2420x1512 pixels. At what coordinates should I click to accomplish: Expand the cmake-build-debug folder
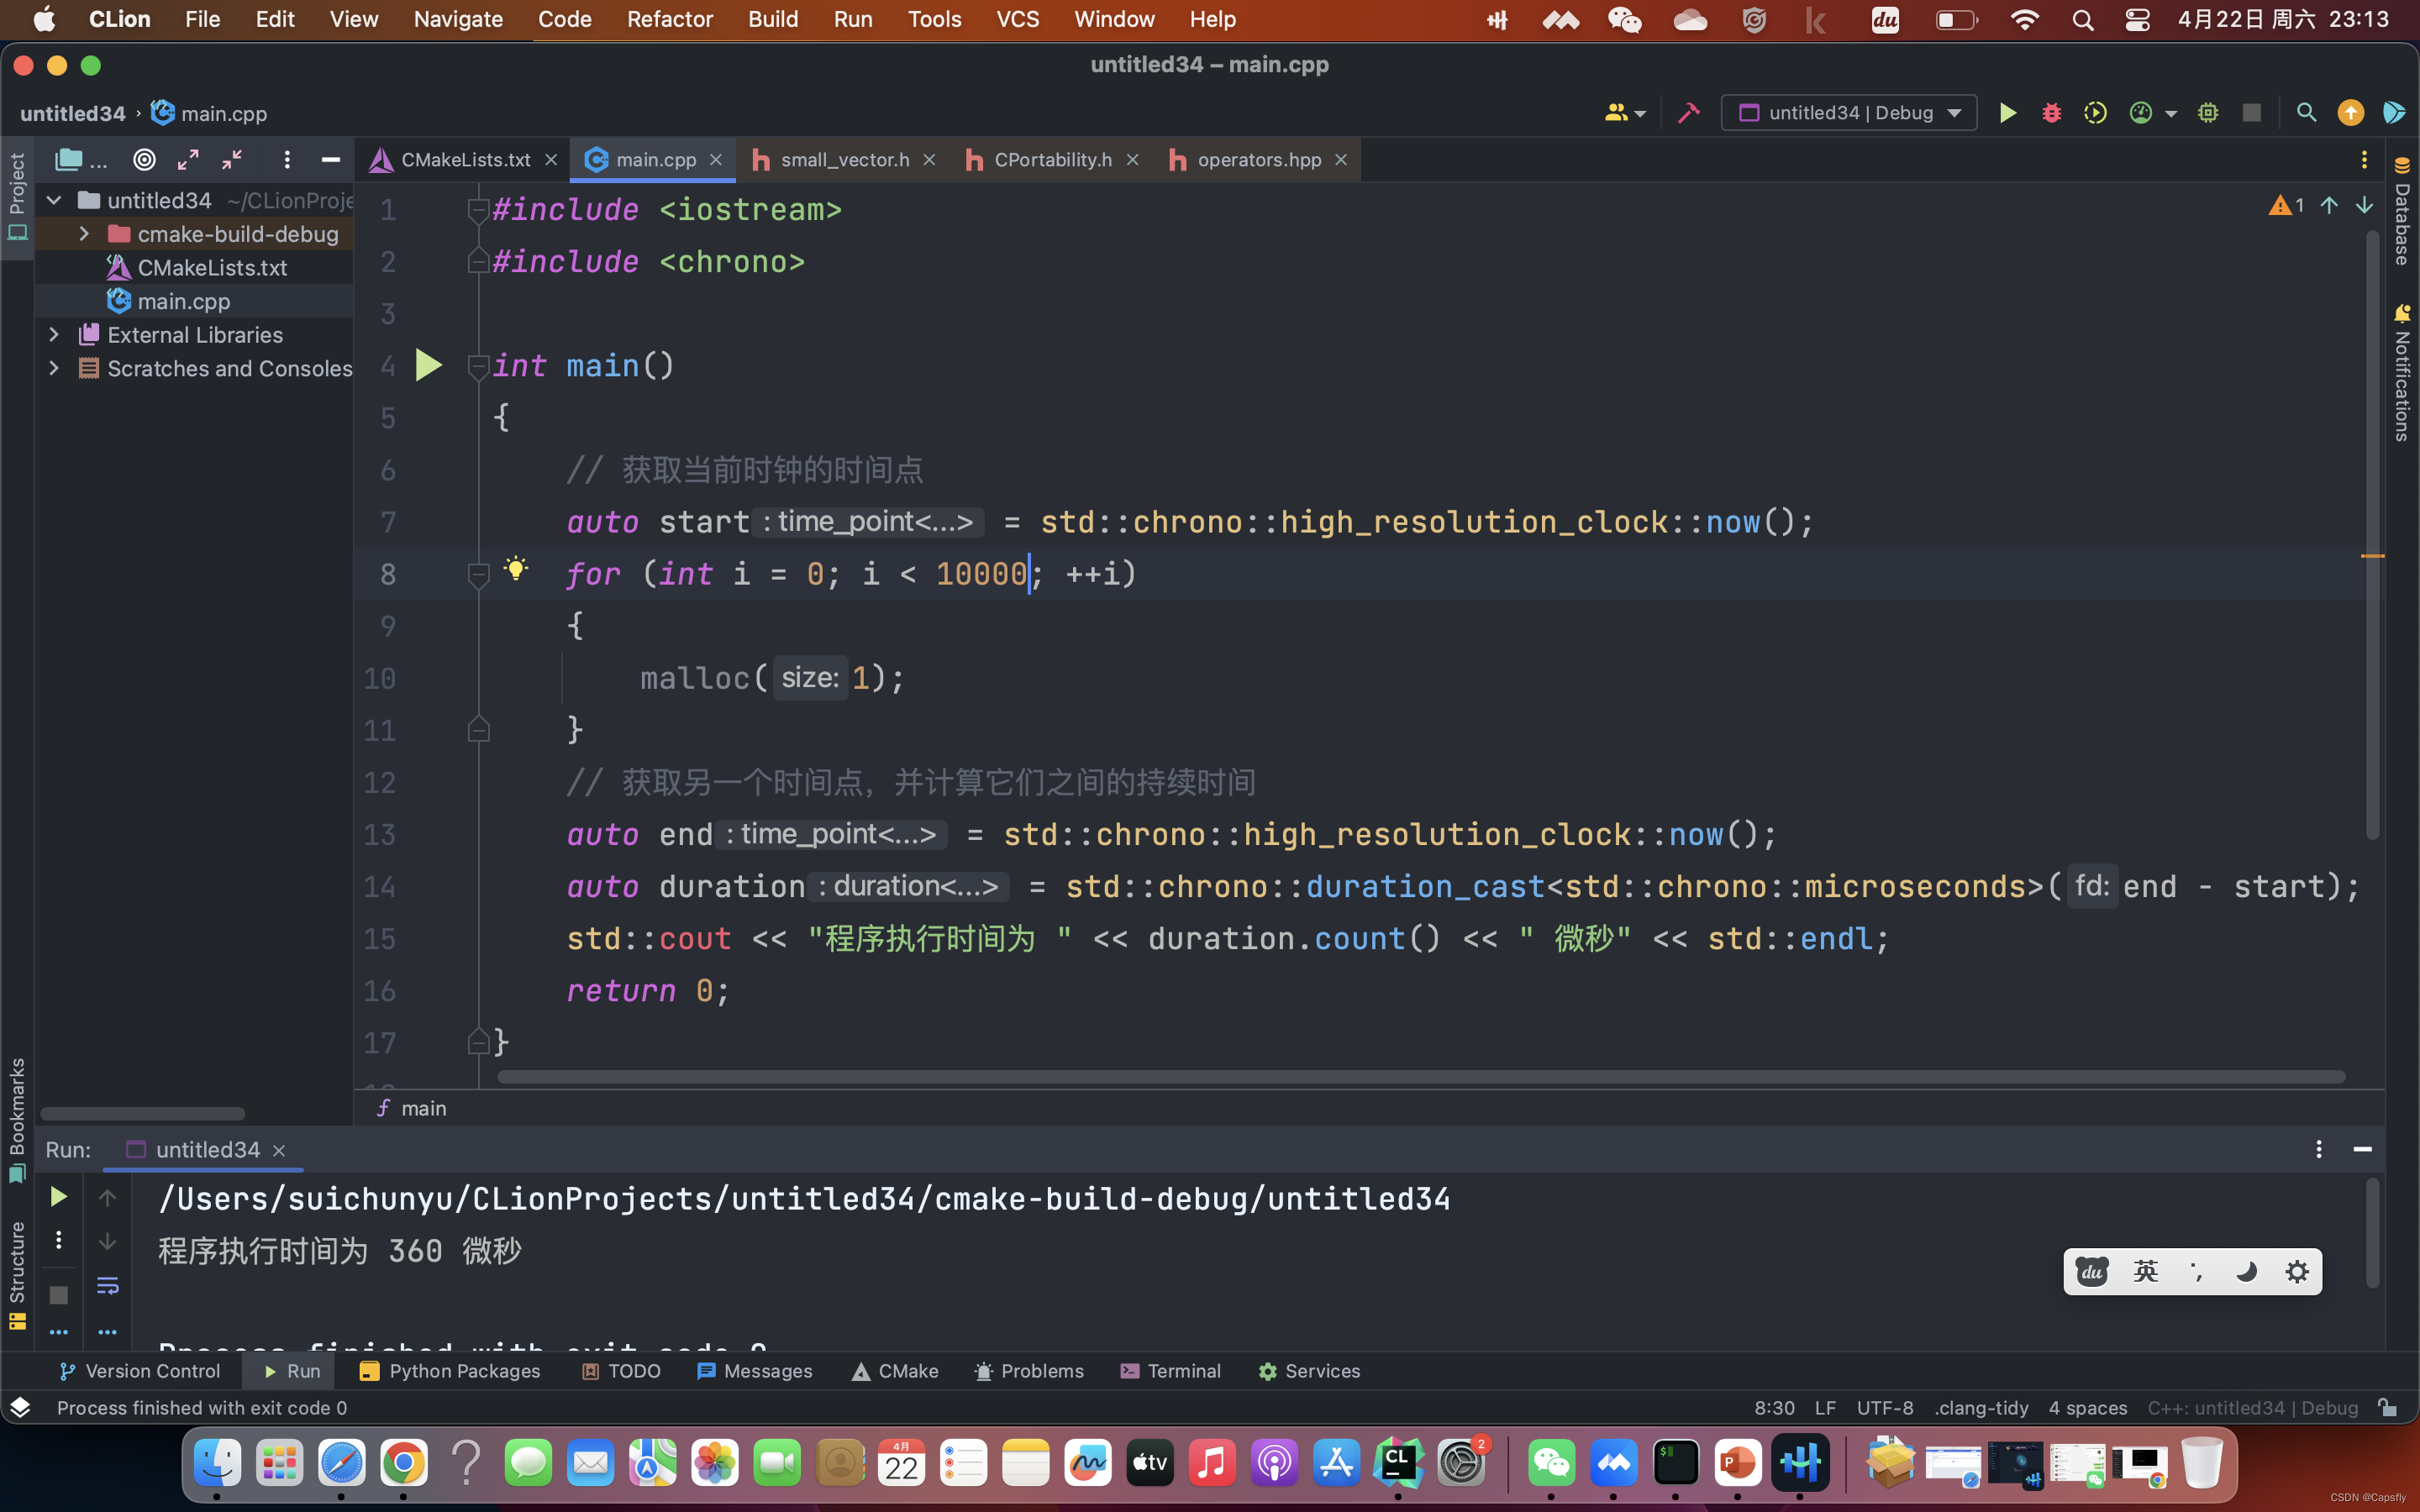pyautogui.click(x=85, y=234)
